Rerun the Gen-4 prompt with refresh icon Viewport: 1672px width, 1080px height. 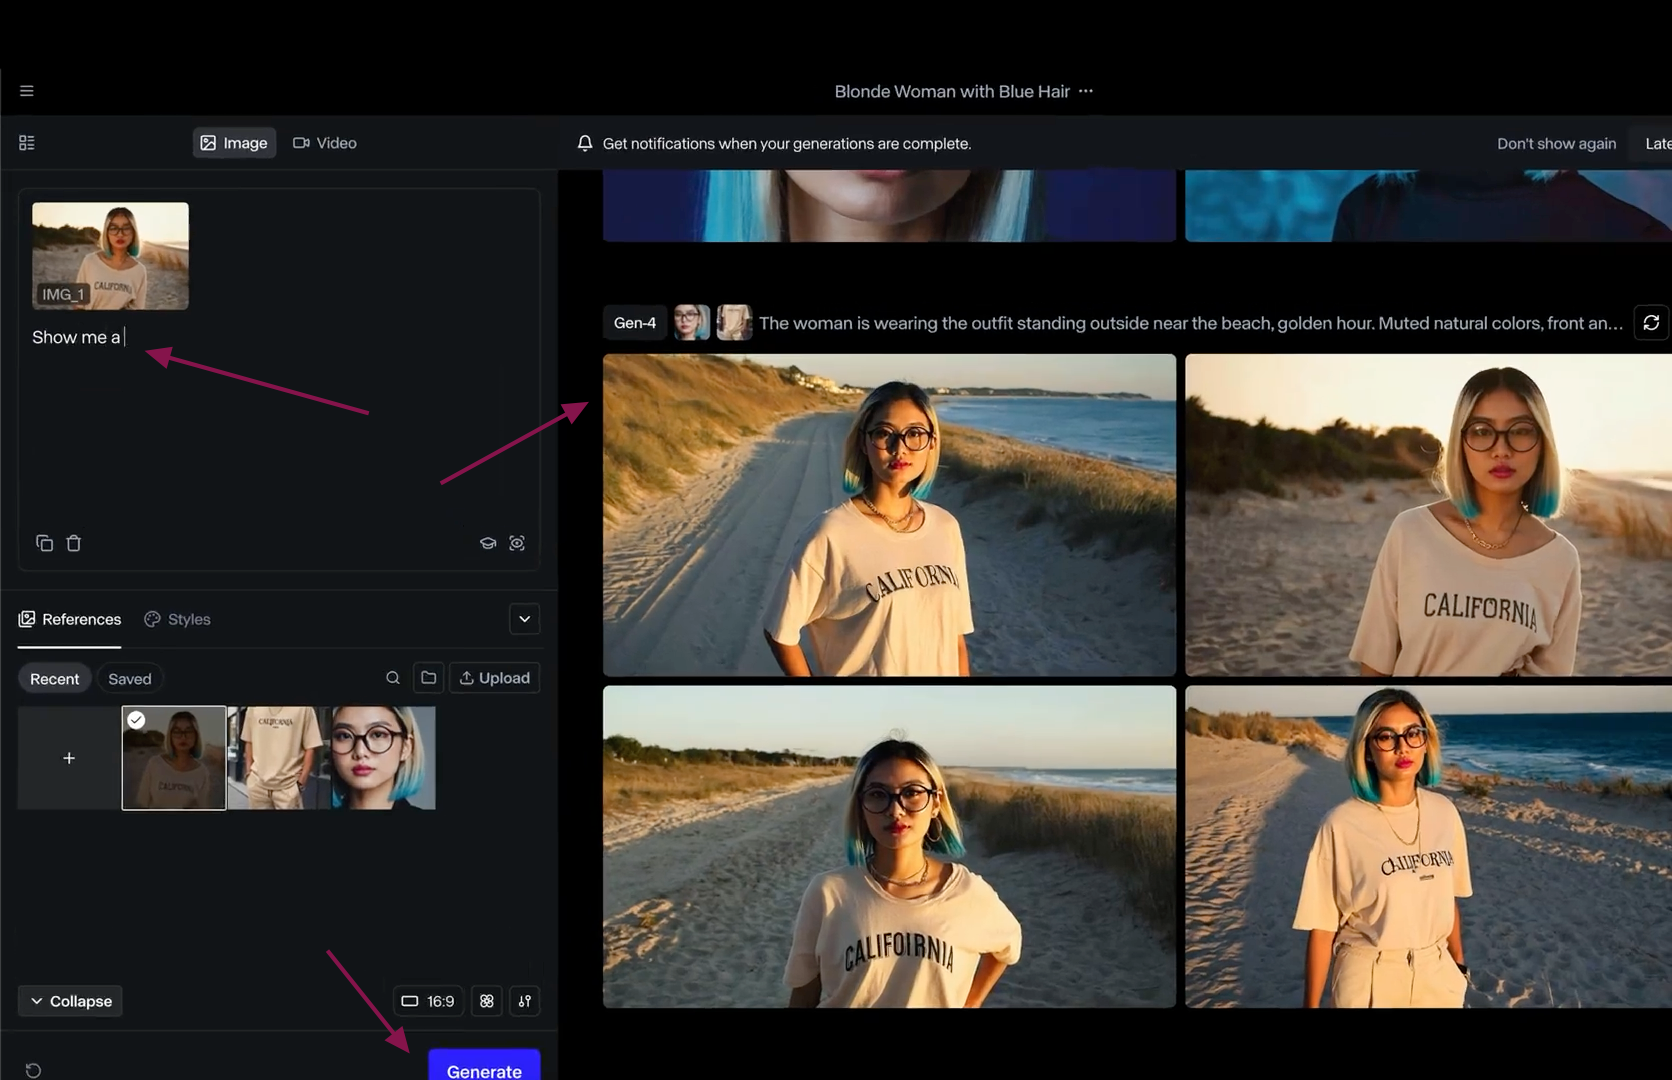(x=1651, y=323)
